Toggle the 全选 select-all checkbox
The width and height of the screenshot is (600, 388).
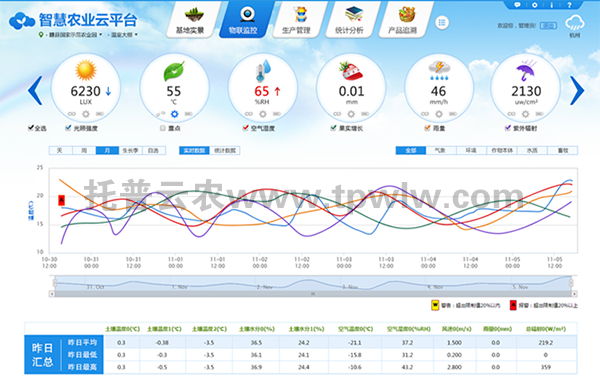point(31,128)
